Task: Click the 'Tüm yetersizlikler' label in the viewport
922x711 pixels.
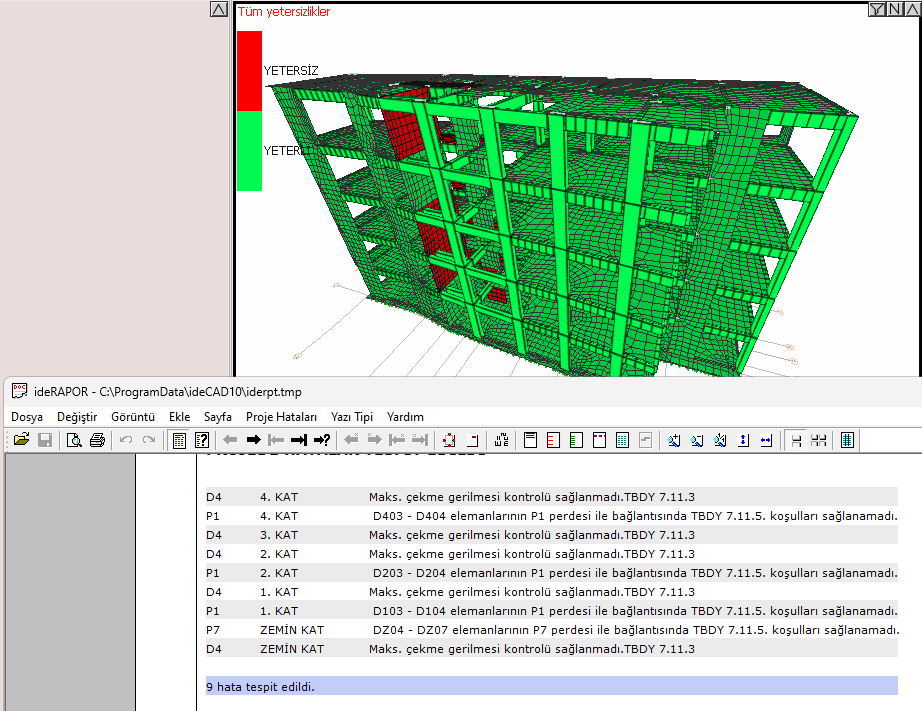Action: (x=284, y=12)
